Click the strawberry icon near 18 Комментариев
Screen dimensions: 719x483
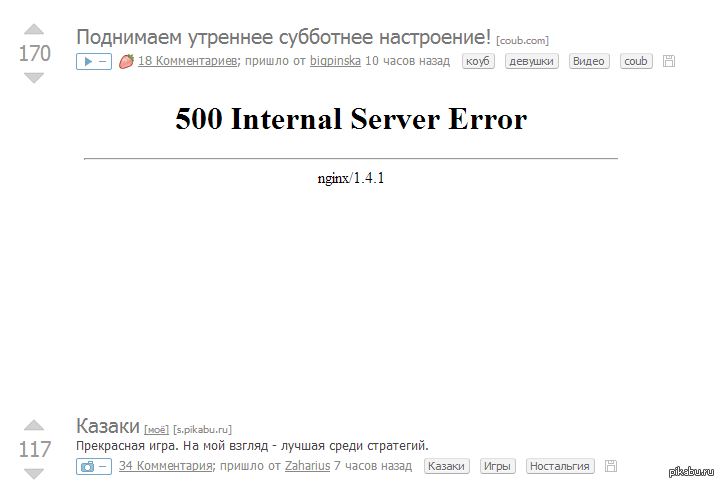[126, 61]
